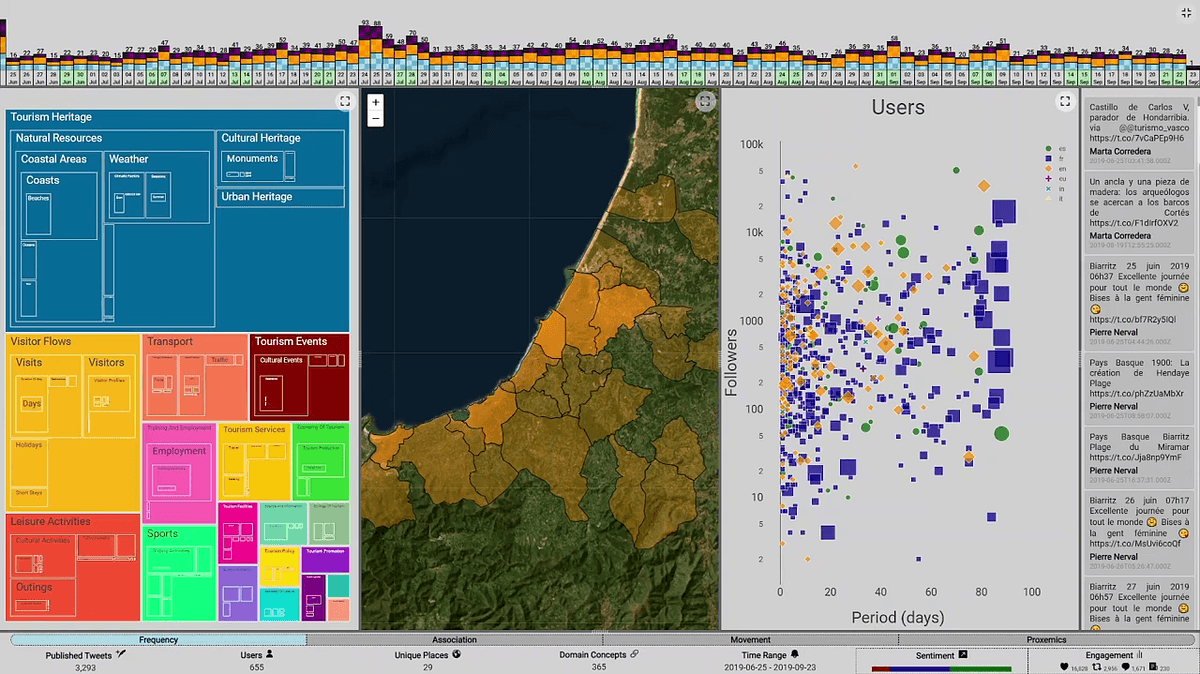Toggle the 'in' language in legend
The image size is (1200, 674).
coord(1055,188)
